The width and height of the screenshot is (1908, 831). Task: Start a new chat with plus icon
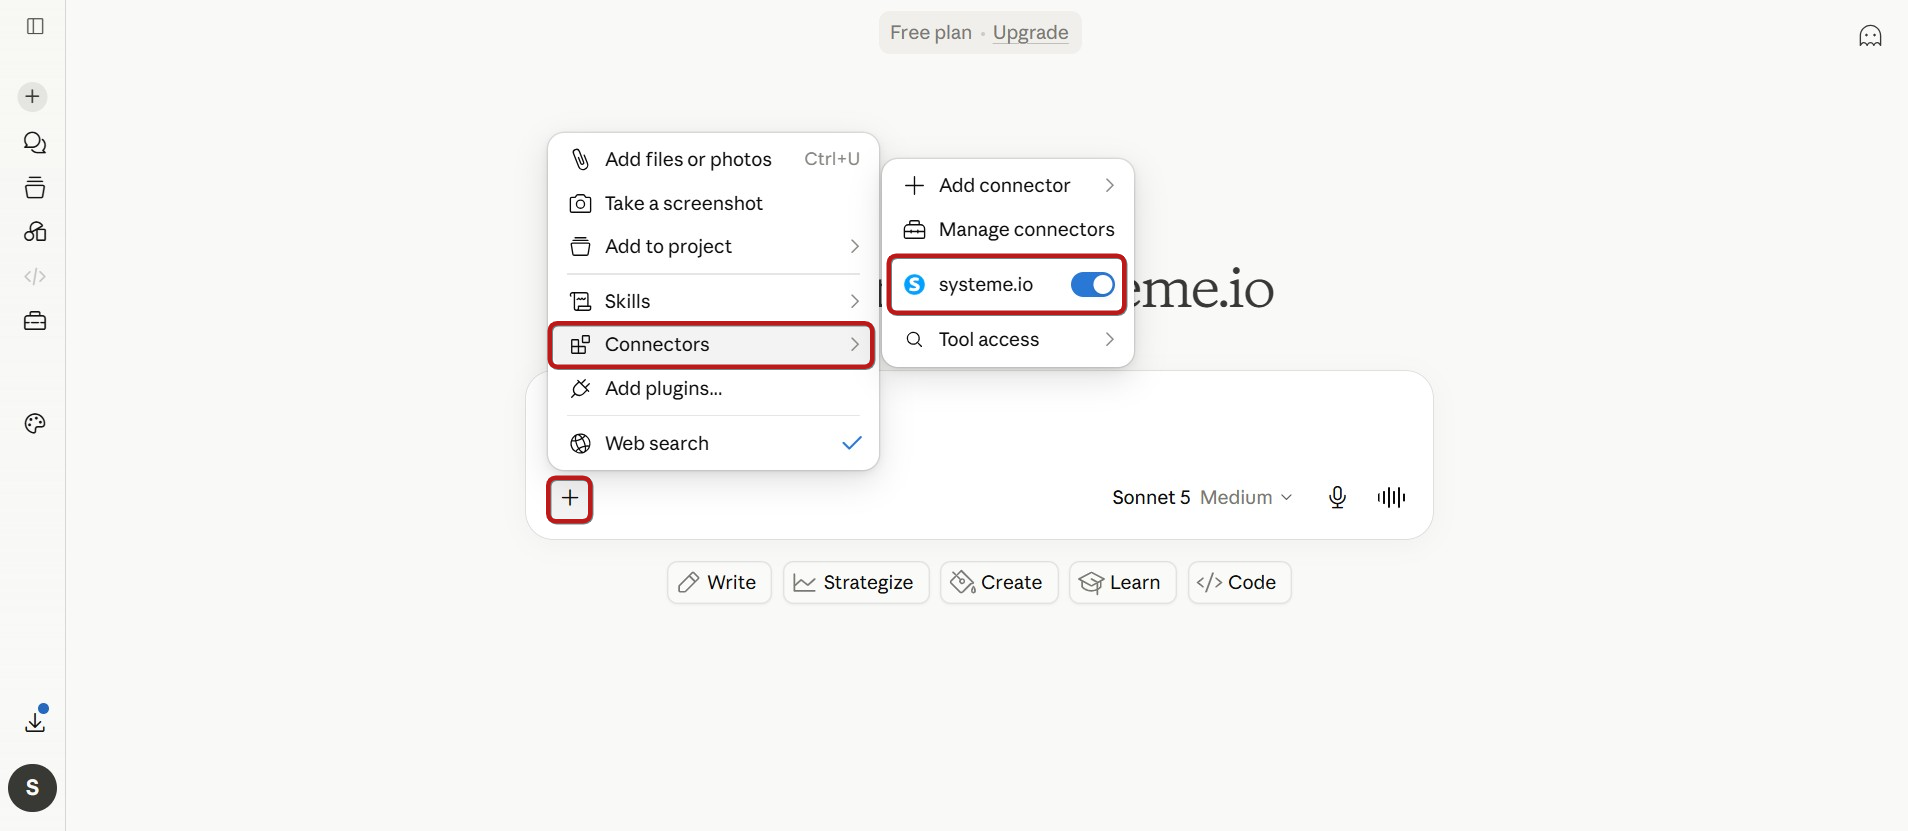pyautogui.click(x=32, y=97)
